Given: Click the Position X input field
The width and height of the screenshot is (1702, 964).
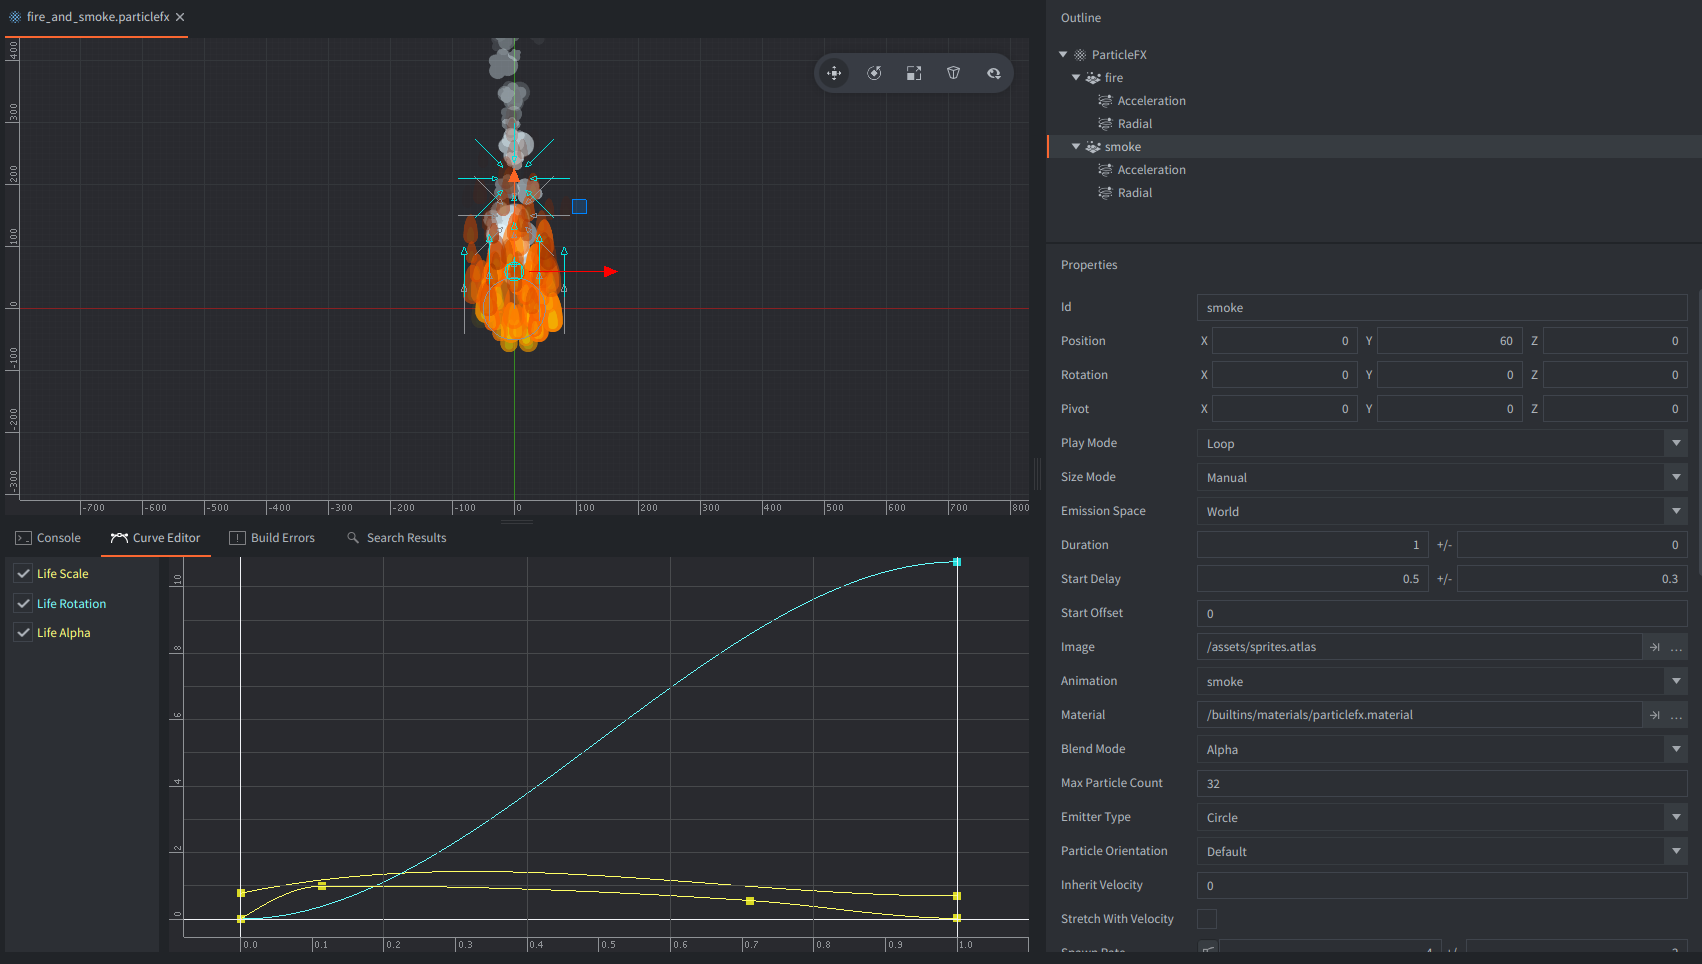Looking at the screenshot, I should (1285, 341).
